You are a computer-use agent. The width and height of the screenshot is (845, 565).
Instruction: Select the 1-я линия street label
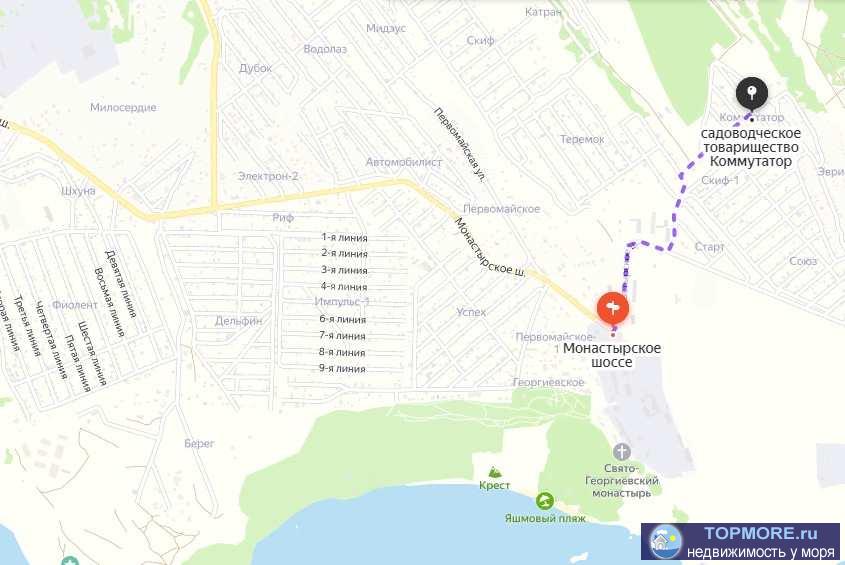coord(344,237)
